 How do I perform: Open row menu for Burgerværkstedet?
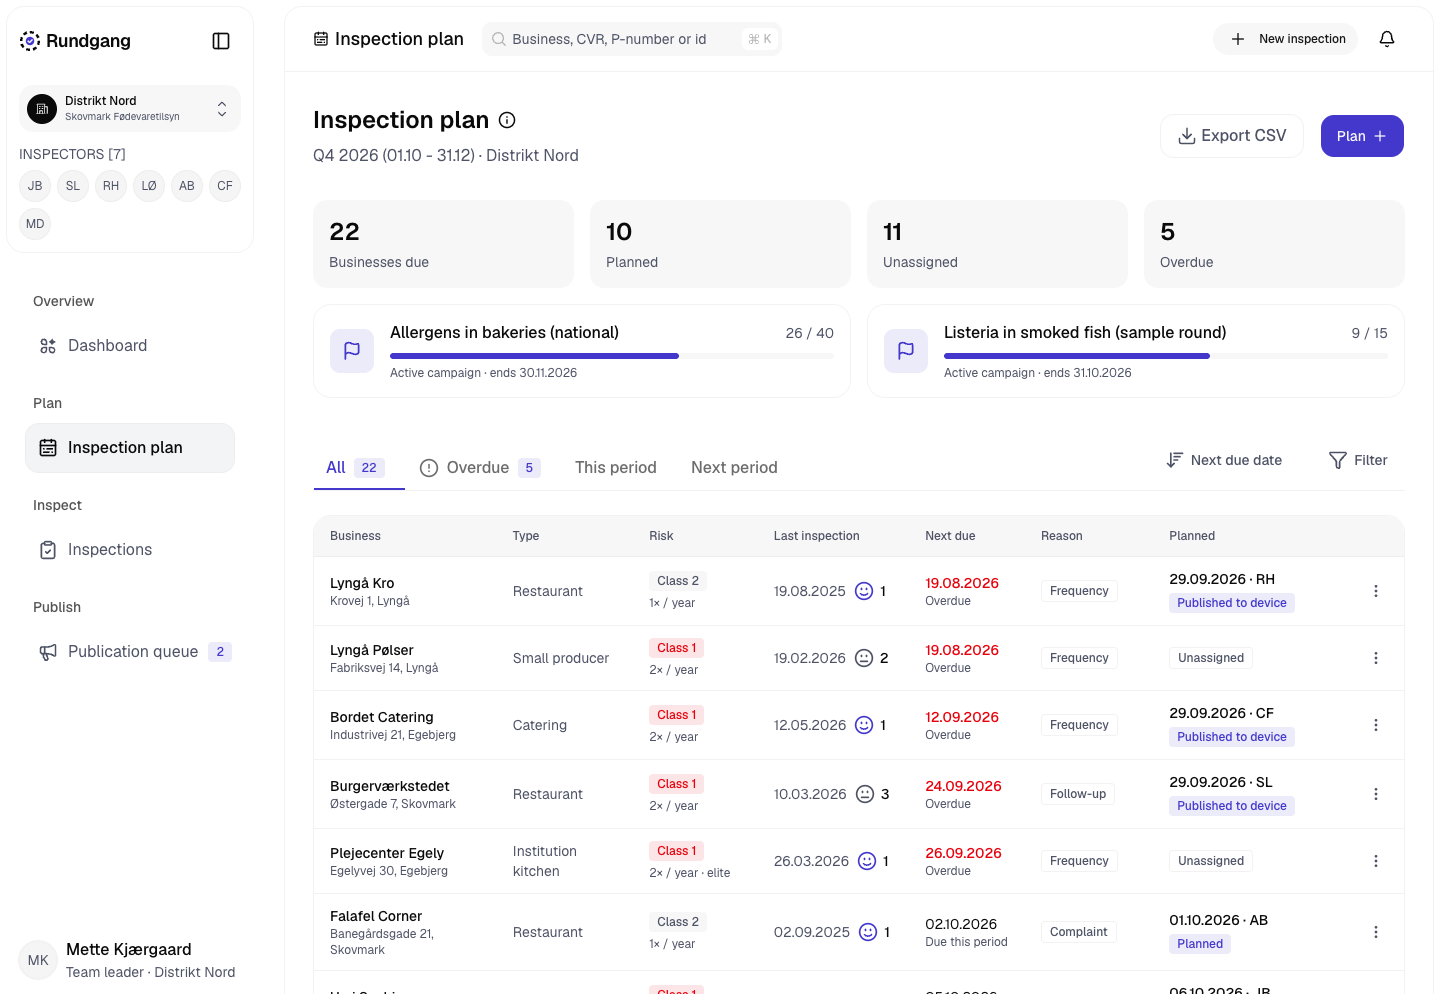[1376, 794]
